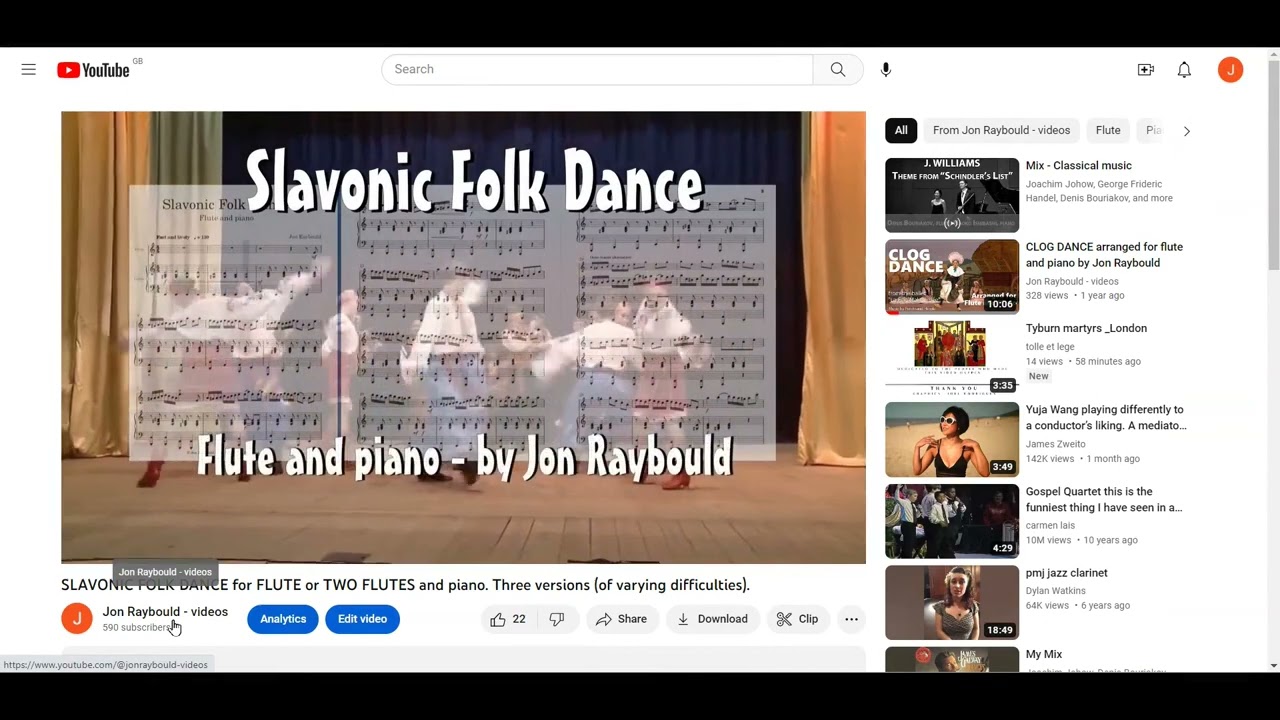Open Analytics for this video
The height and width of the screenshot is (720, 1280).
tap(283, 619)
